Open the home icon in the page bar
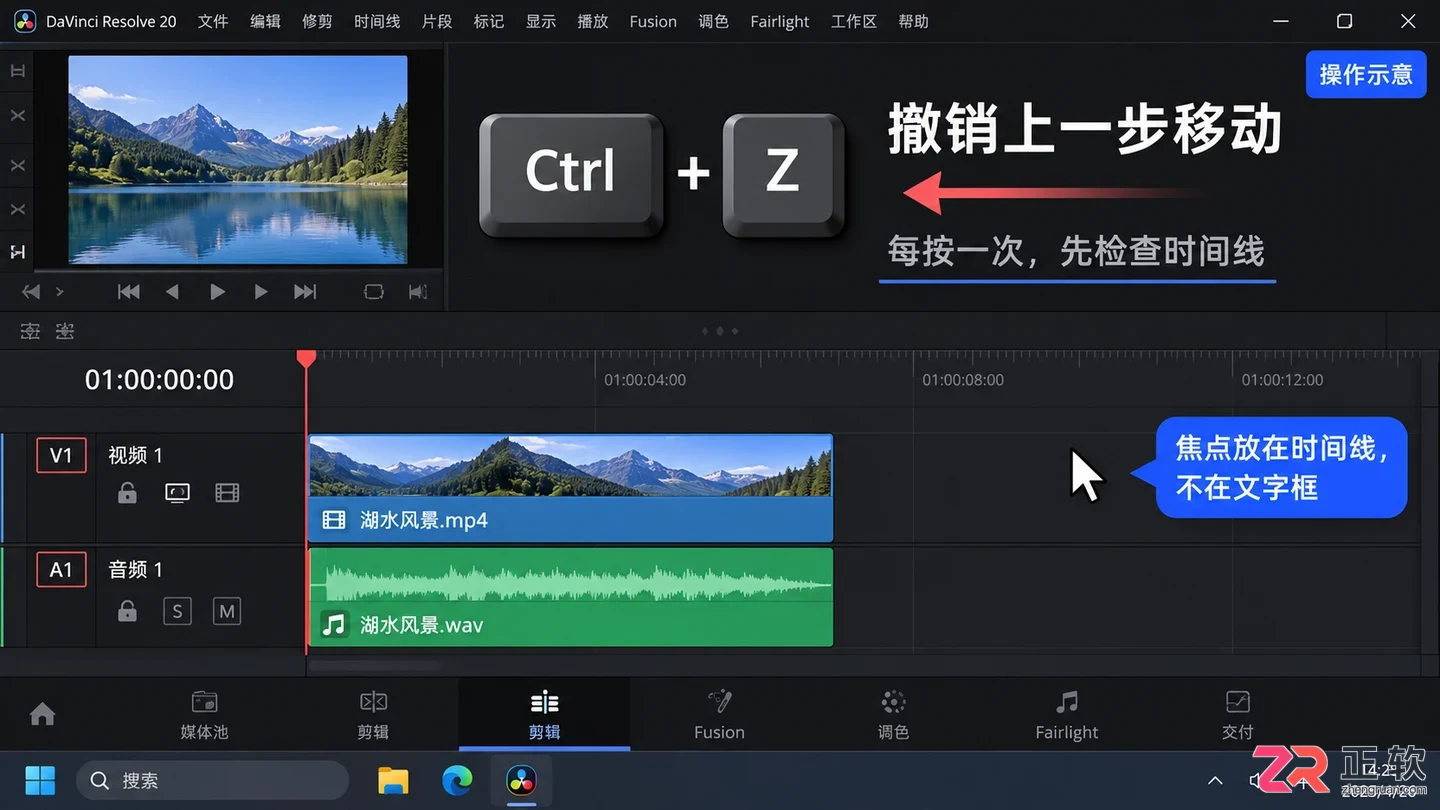This screenshot has height=810, width=1440. tap(42, 714)
